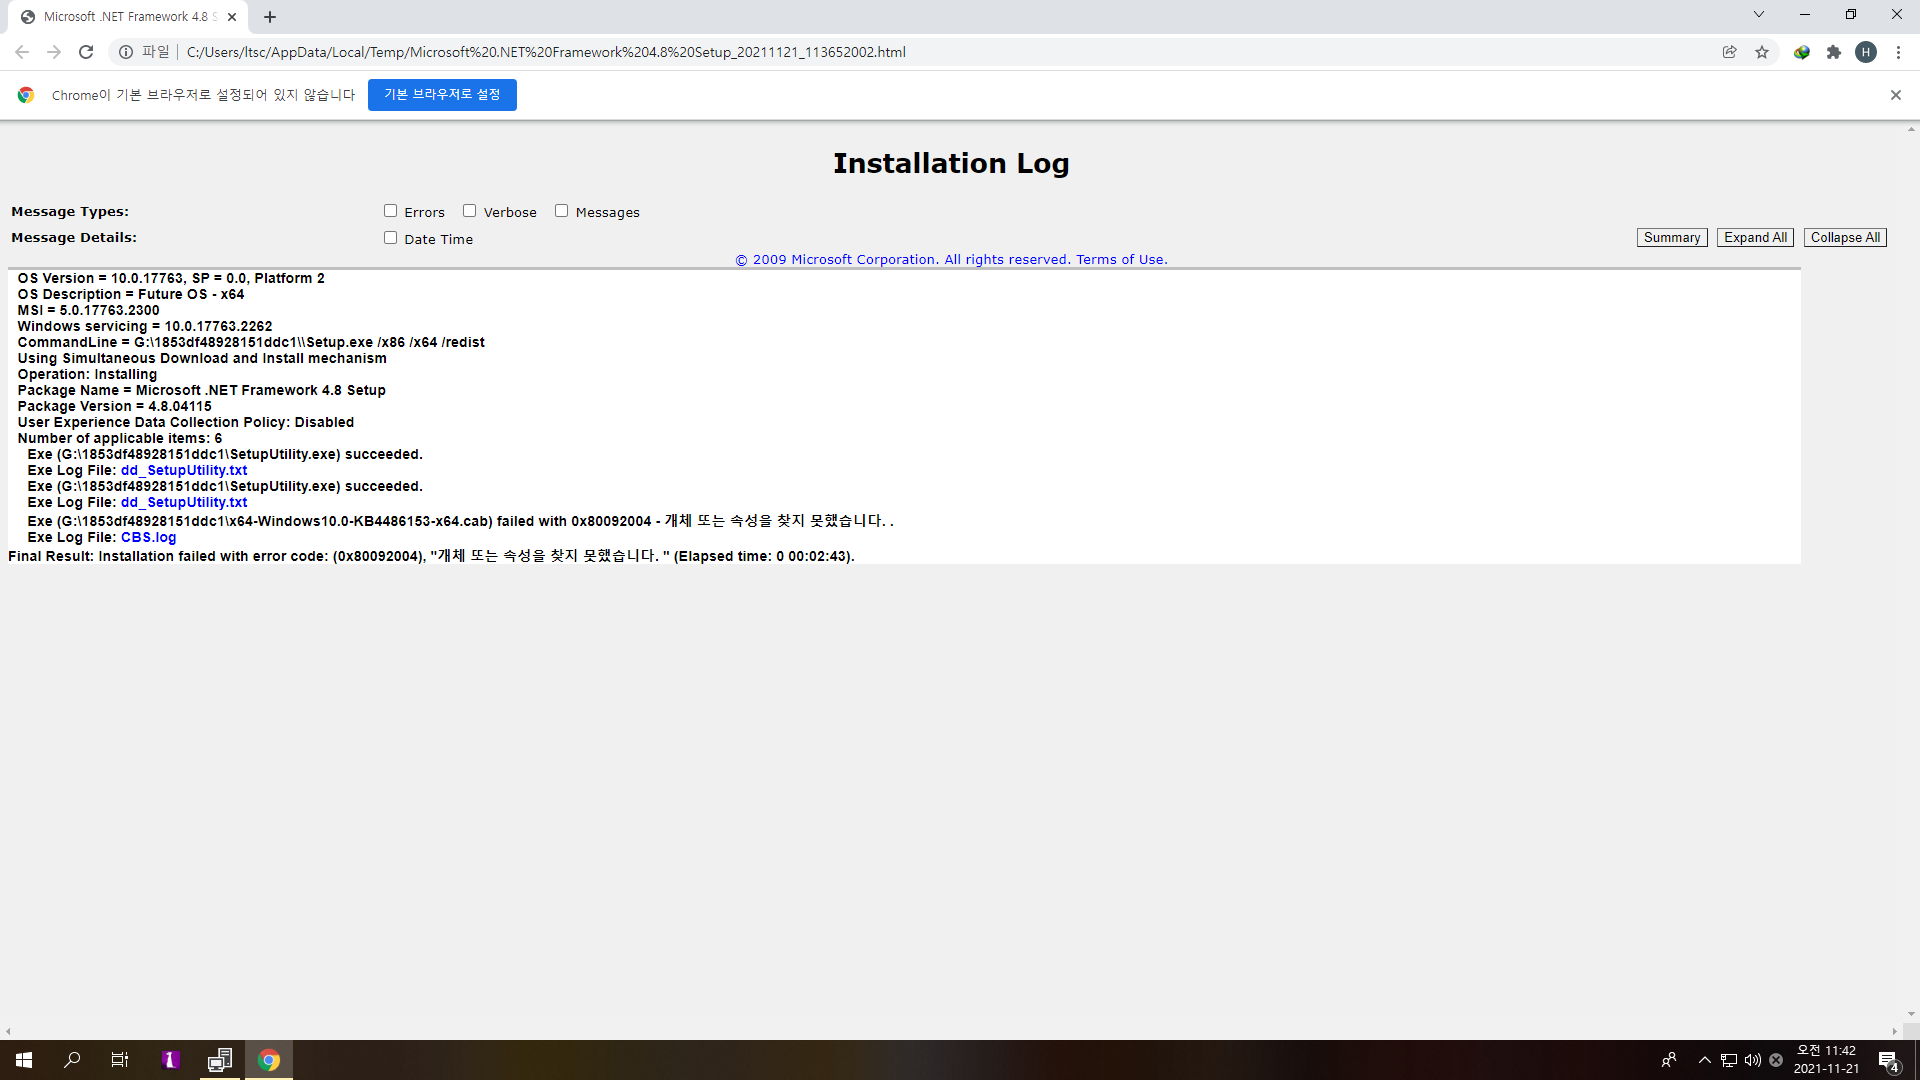Show hidden system tray icons
1920x1080 pixels.
pyautogui.click(x=1705, y=1060)
